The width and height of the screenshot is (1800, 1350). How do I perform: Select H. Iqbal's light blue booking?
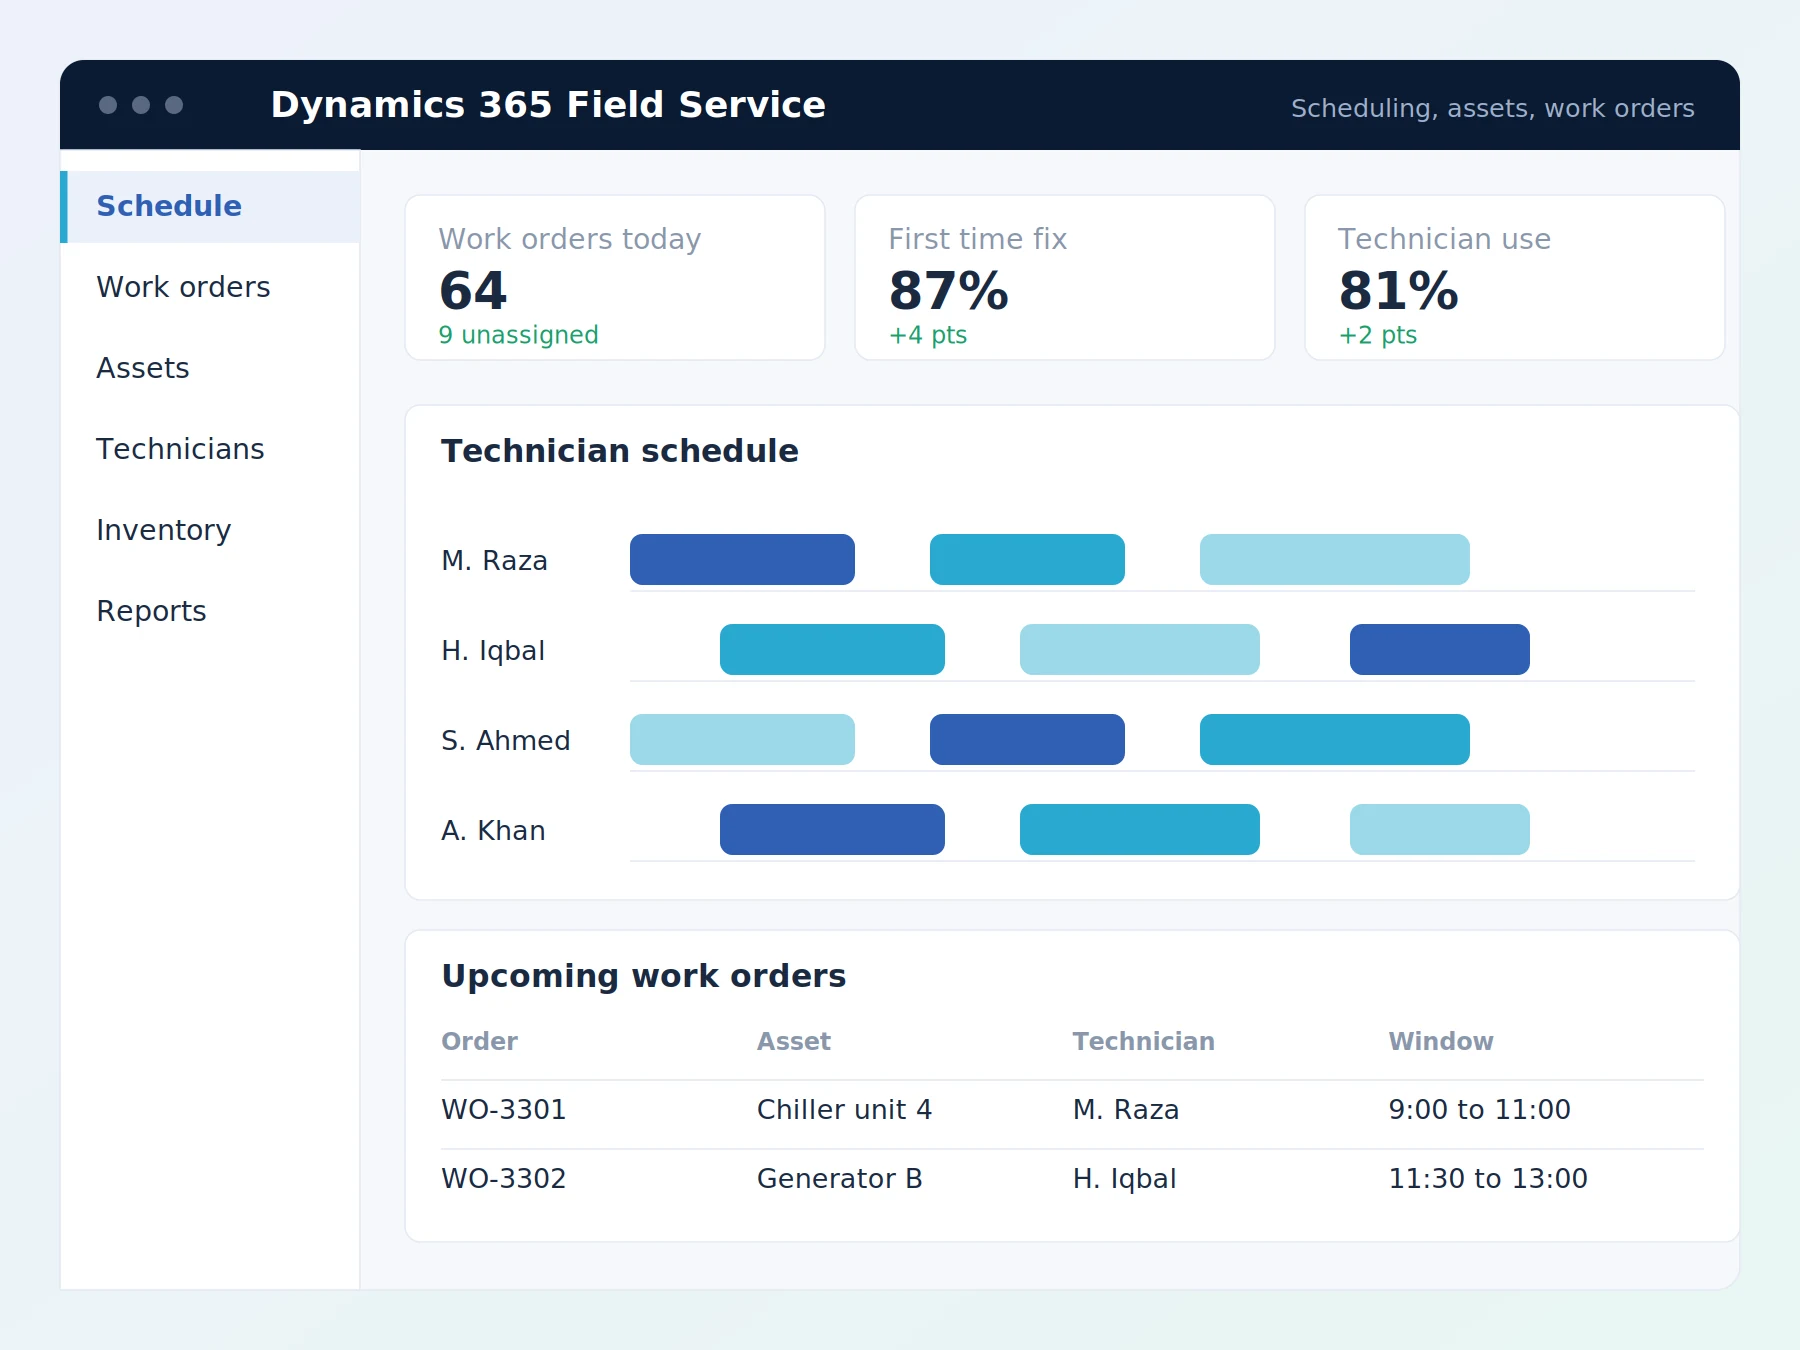point(1140,649)
